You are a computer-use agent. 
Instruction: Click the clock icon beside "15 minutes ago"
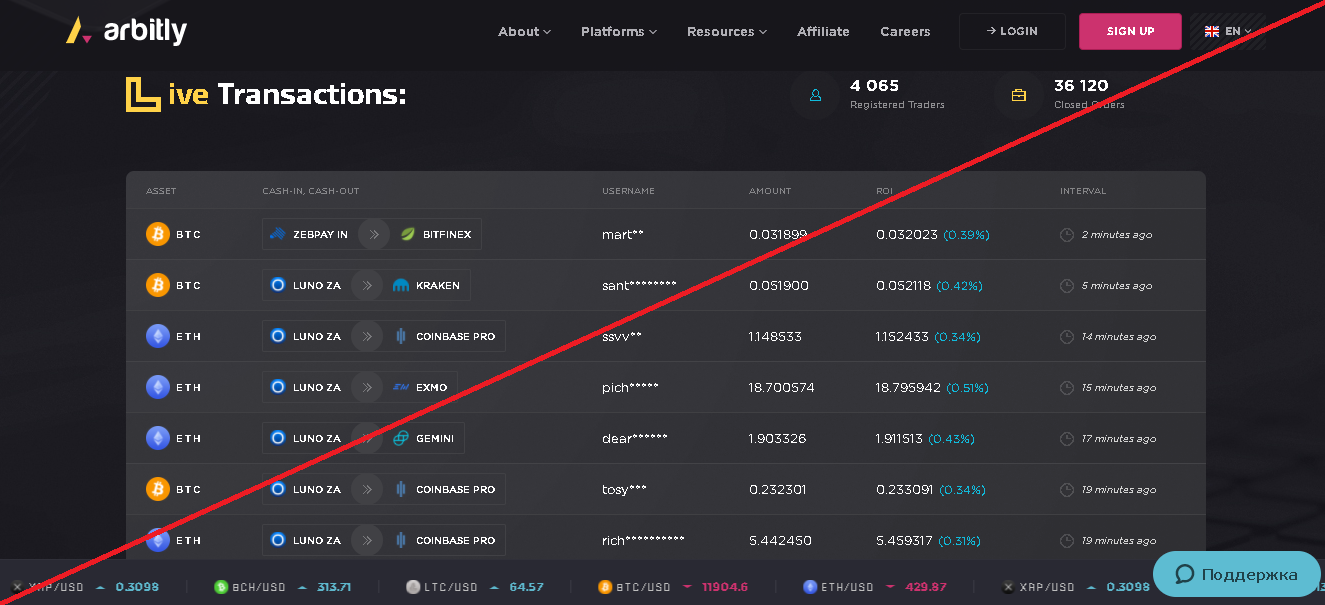[1067, 388]
